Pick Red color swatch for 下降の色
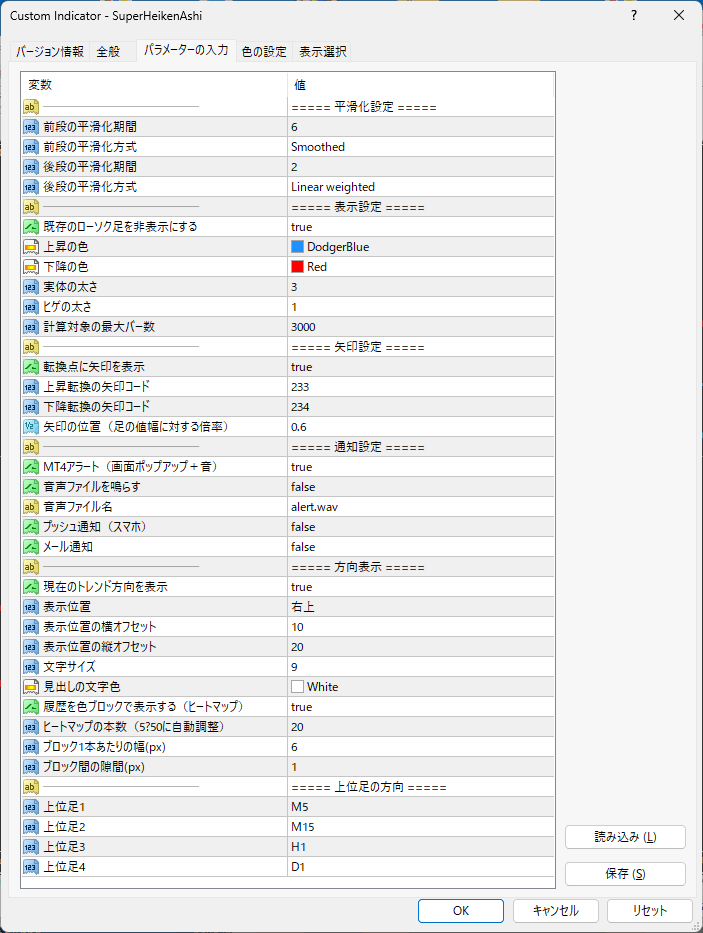 (298, 267)
